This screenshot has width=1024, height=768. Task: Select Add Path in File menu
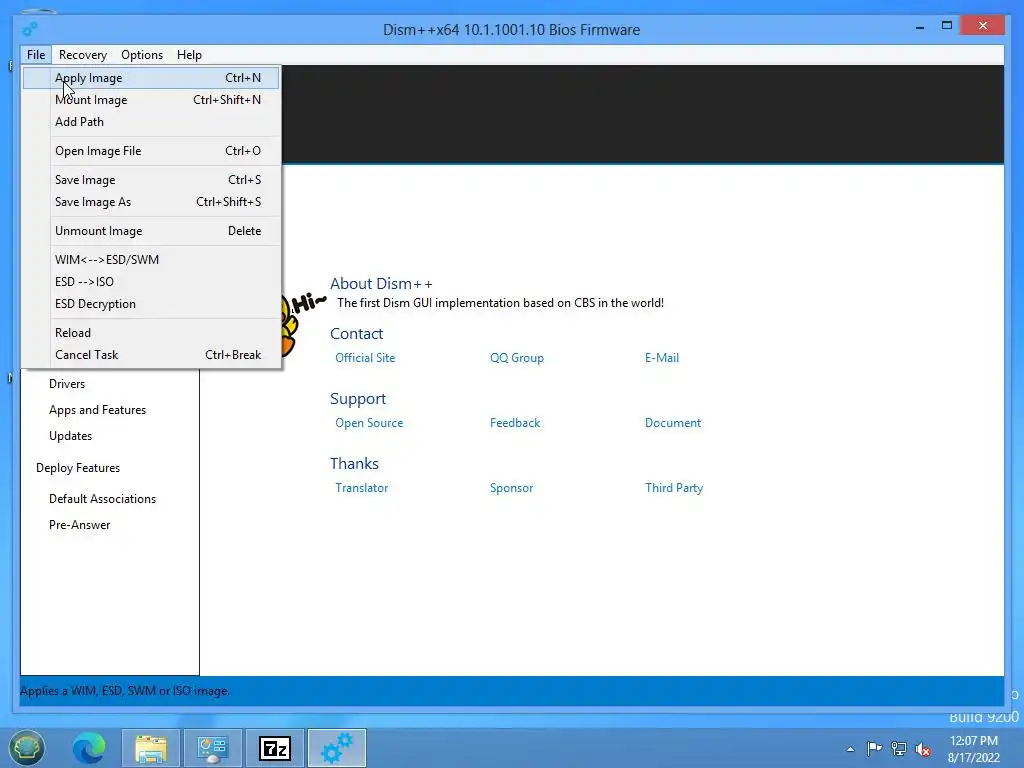[x=151, y=121]
